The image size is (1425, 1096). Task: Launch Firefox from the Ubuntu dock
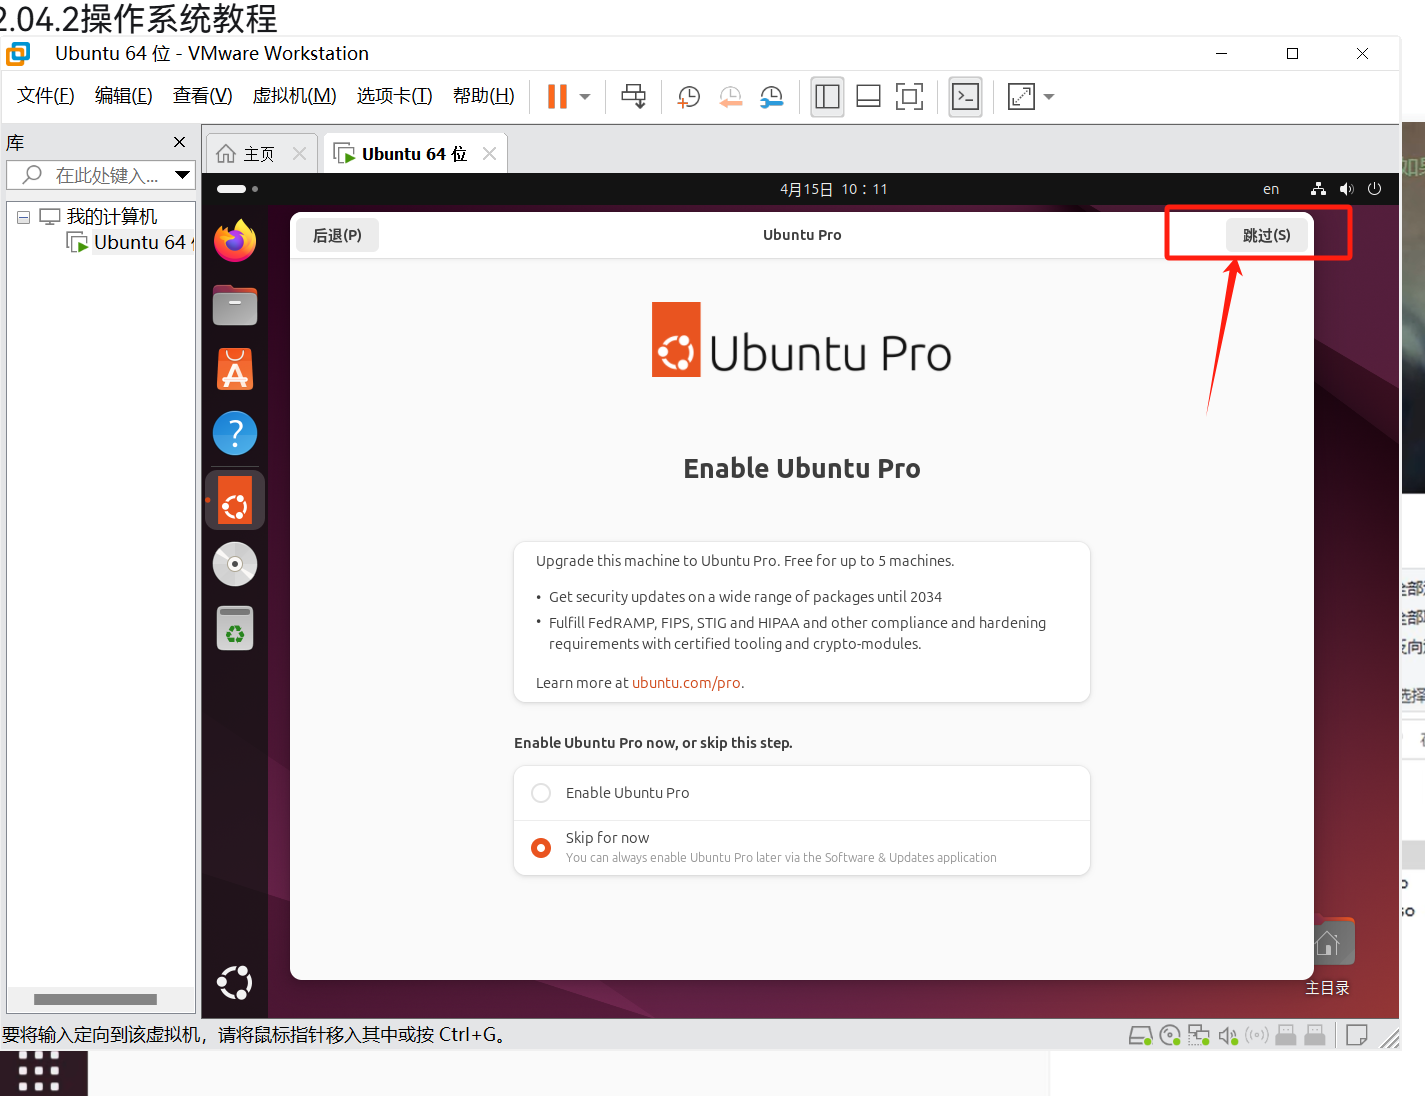(235, 241)
